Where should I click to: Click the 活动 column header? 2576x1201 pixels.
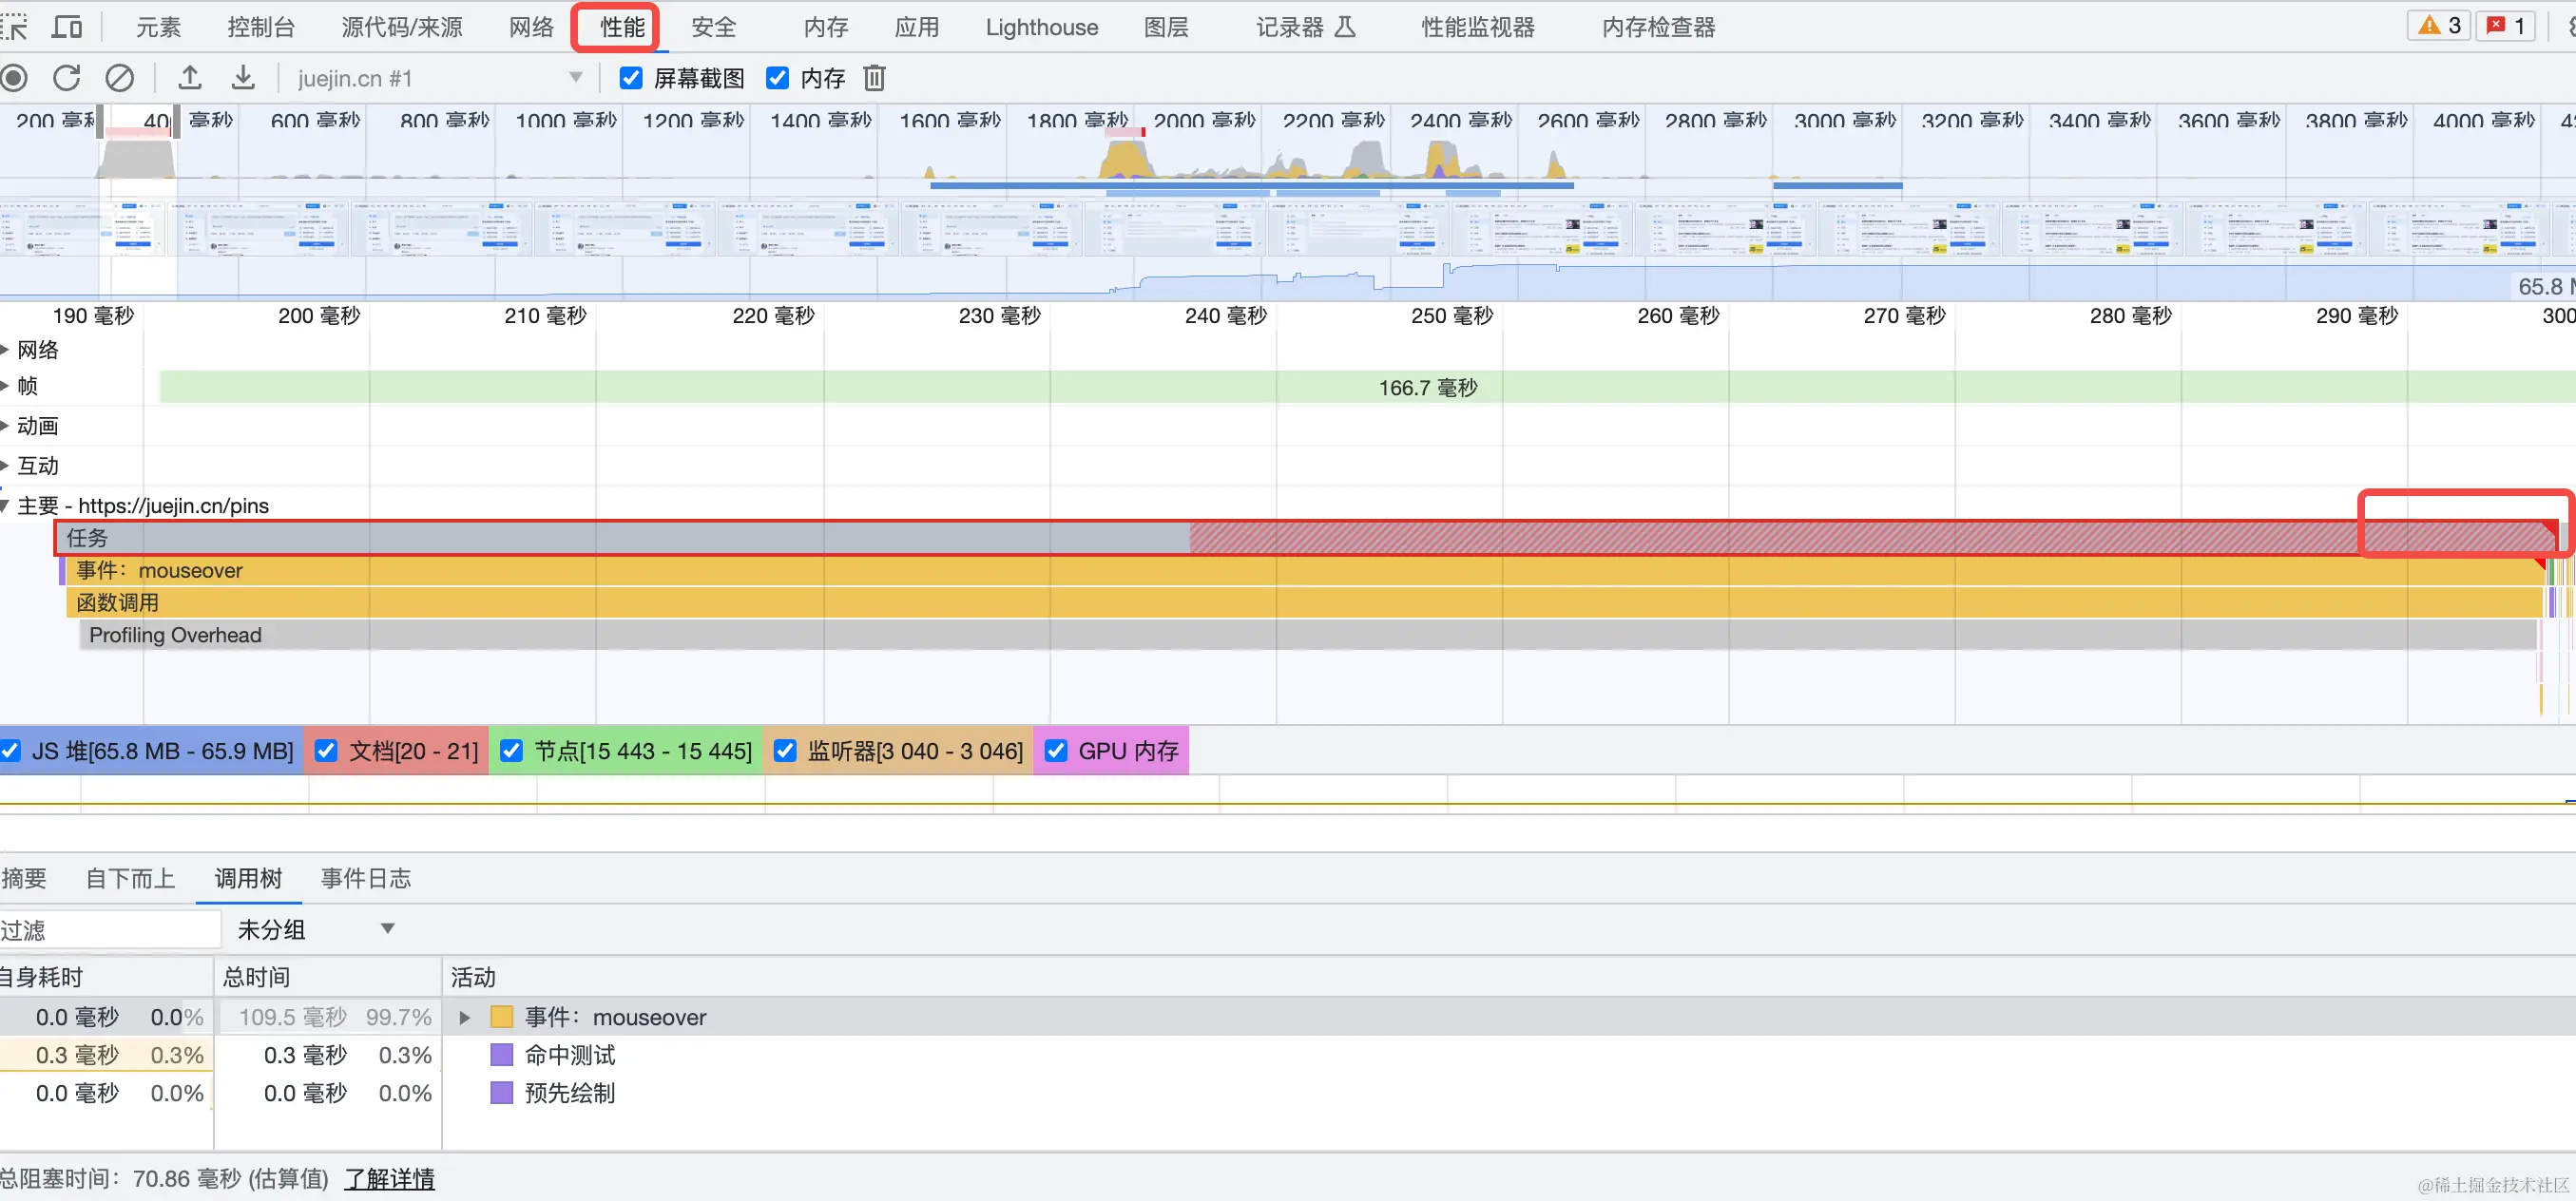1509,977
